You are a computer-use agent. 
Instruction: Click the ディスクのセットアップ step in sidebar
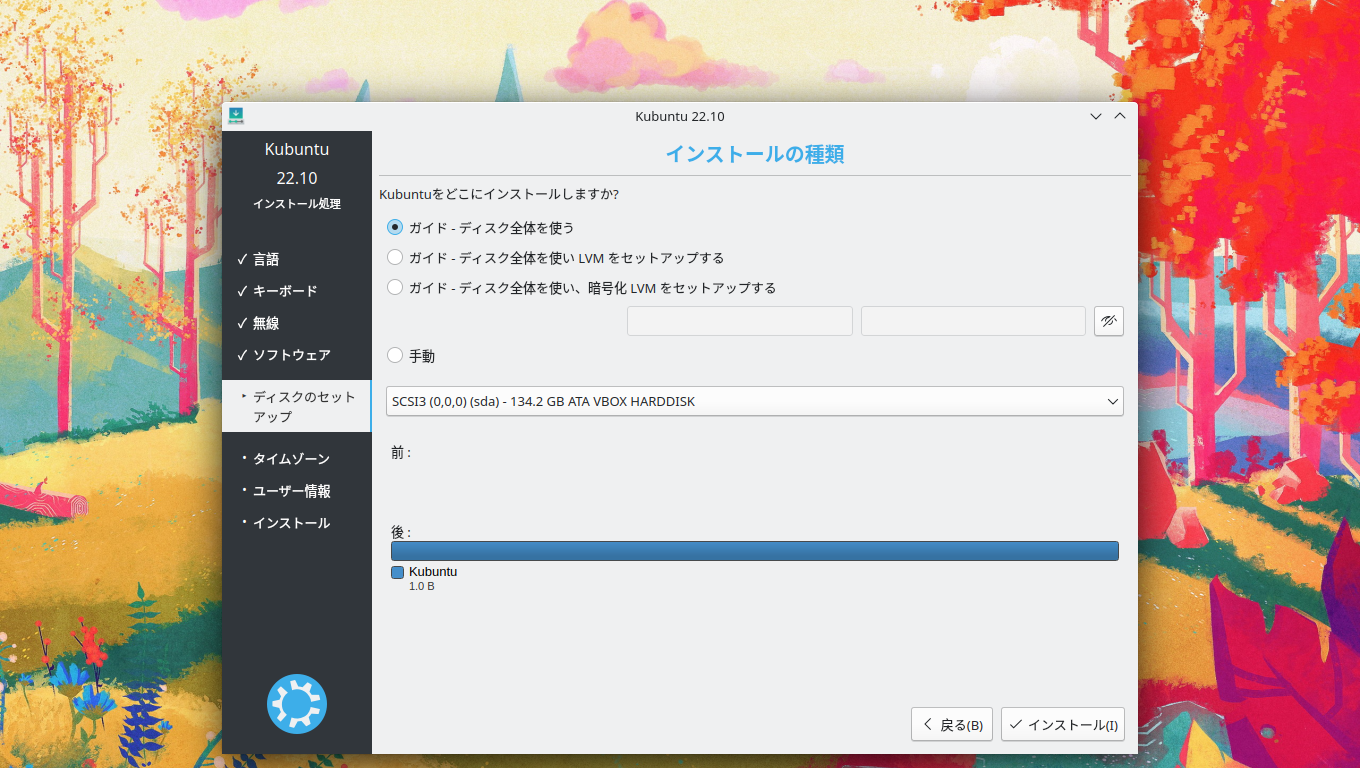click(x=297, y=406)
